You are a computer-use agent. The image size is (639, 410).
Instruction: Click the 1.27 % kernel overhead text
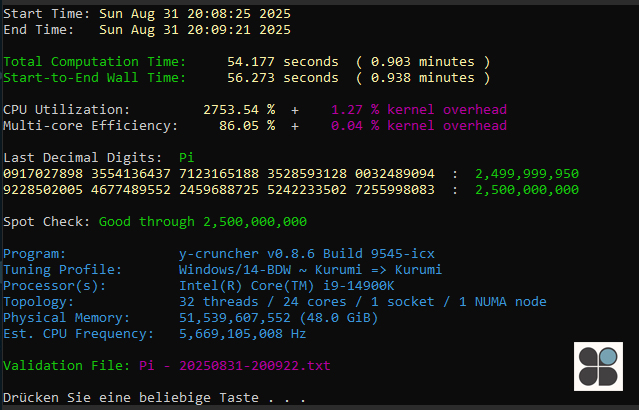(x=419, y=110)
